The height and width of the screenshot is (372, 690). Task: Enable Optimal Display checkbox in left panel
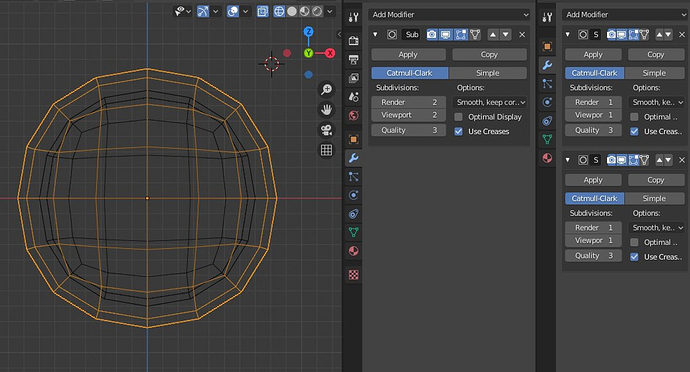[459, 117]
